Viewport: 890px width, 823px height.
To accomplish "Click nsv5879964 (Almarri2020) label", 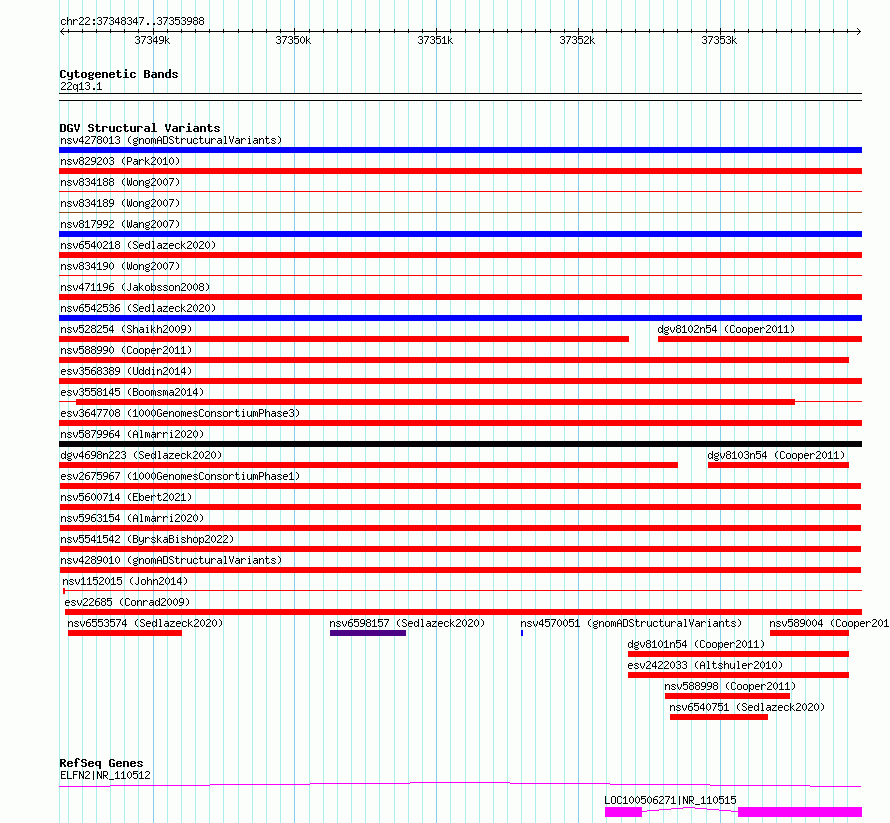I will (x=132, y=434).
